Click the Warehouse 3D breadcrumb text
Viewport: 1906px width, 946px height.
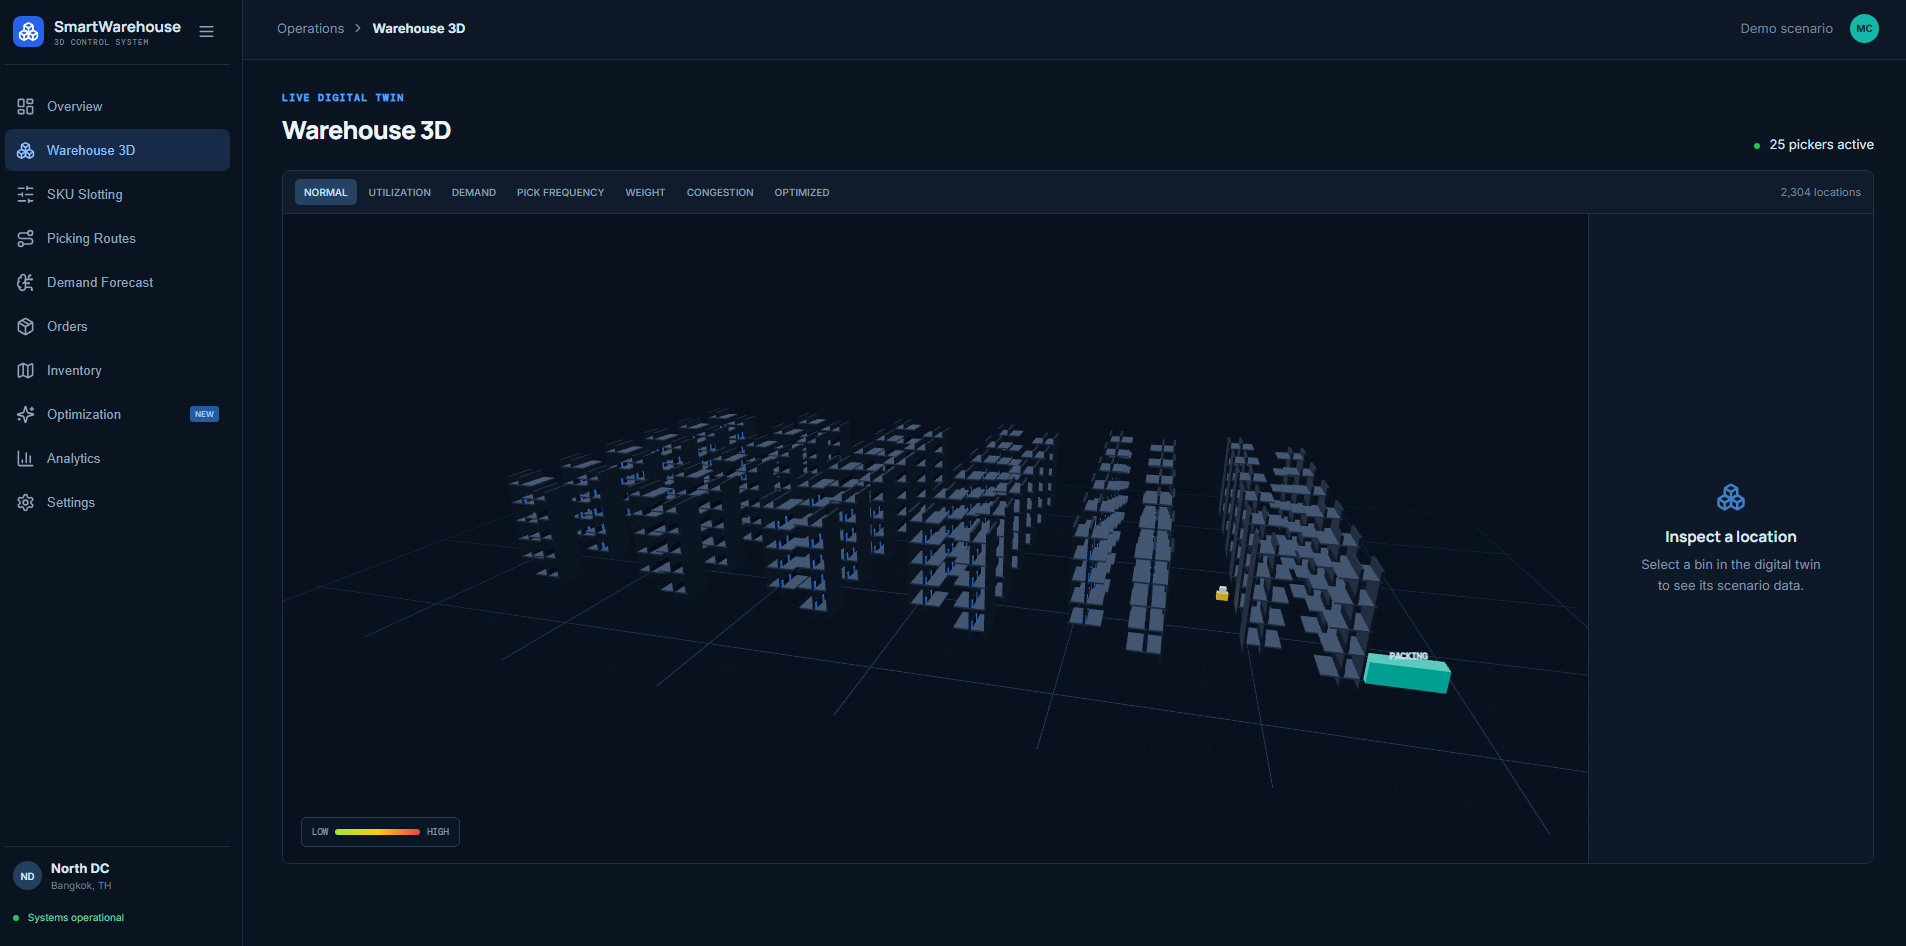coord(419,29)
